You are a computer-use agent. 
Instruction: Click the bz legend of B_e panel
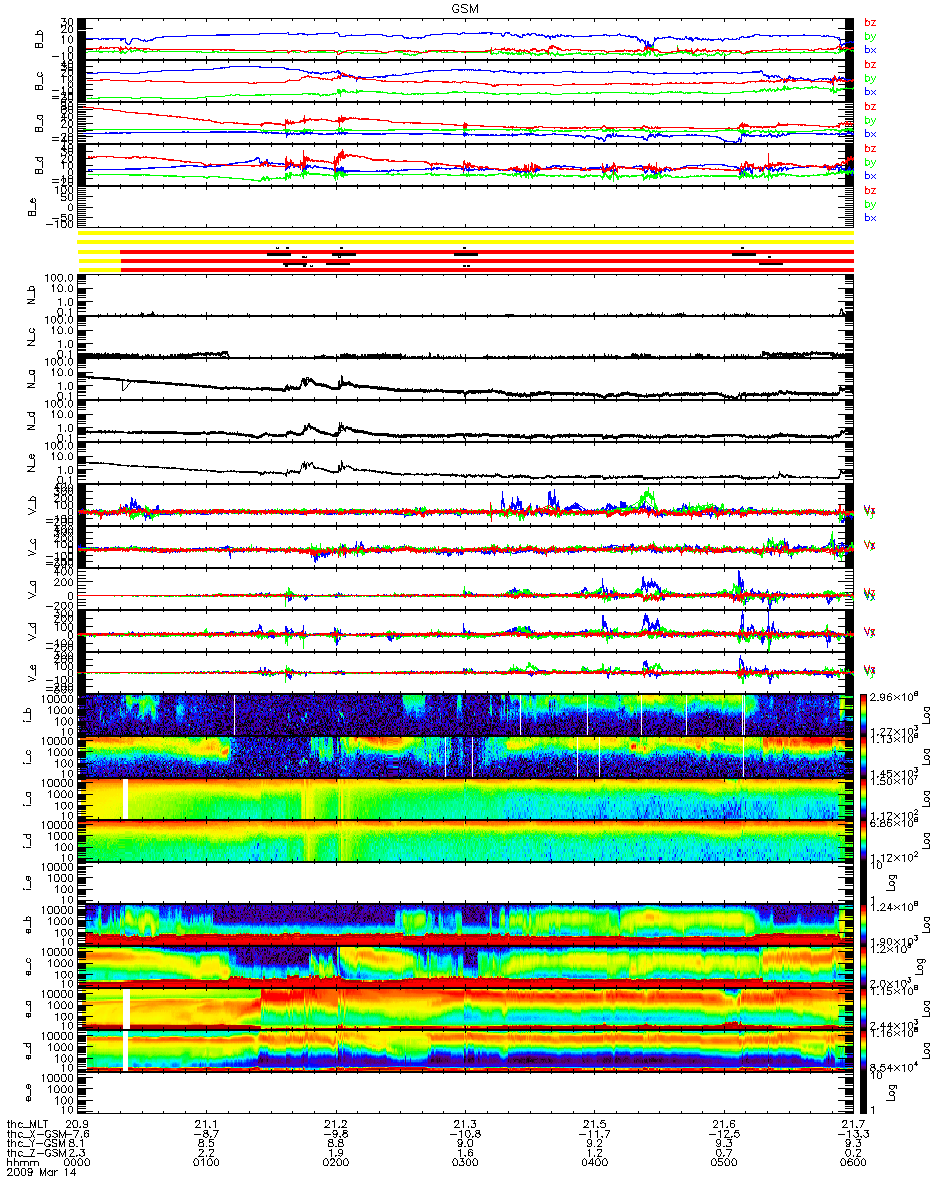870,190
